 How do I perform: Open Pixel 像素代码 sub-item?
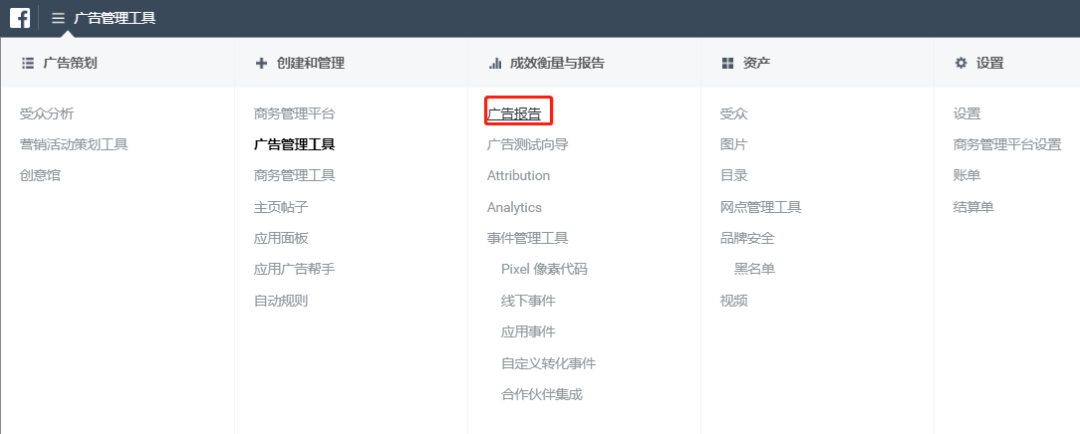544,269
